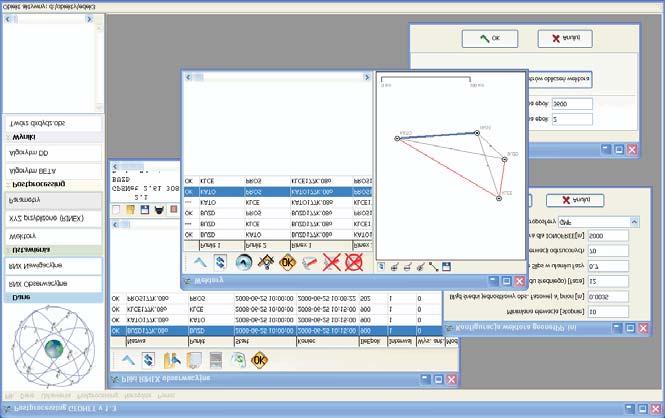Click the OK diamond icon in Pliki RINEX toolbar
This screenshot has width=665, height=418.
click(x=260, y=360)
